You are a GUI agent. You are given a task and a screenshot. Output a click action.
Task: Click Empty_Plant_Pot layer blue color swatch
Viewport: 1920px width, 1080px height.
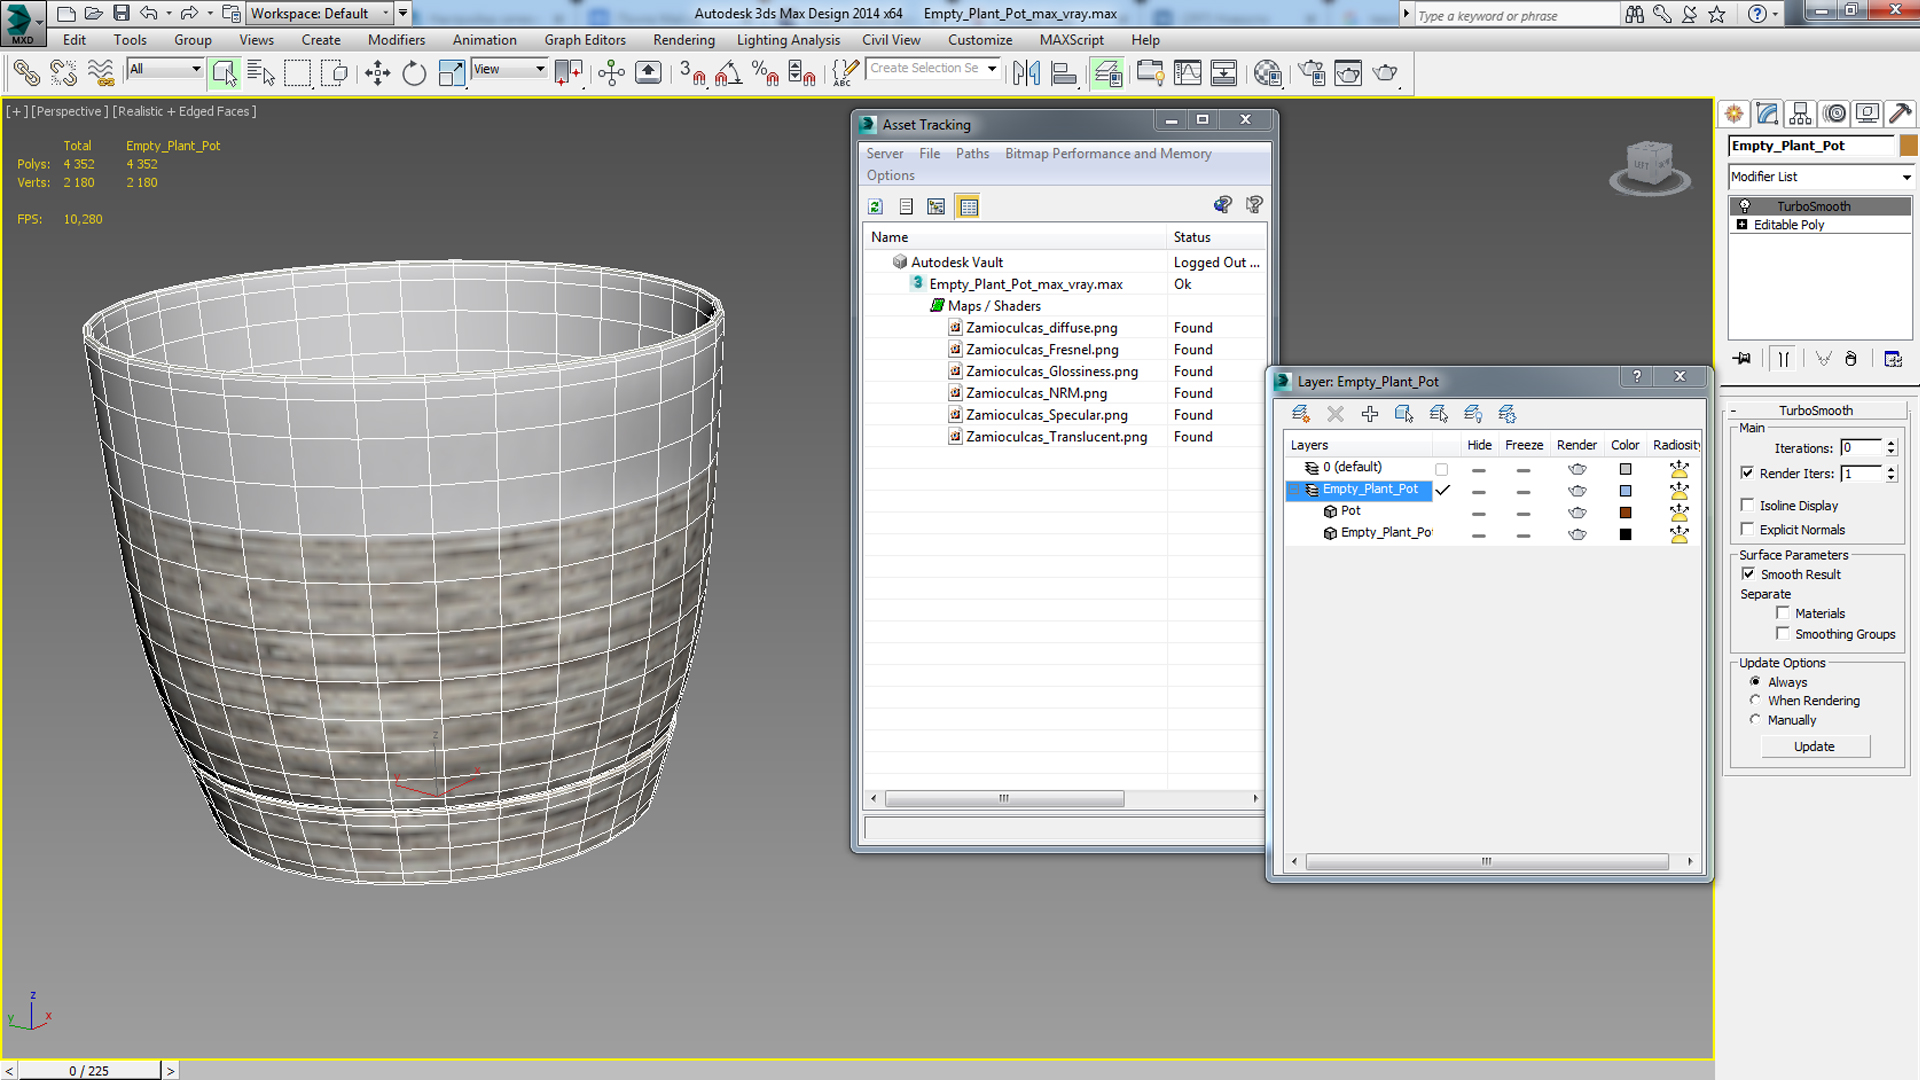tap(1625, 490)
